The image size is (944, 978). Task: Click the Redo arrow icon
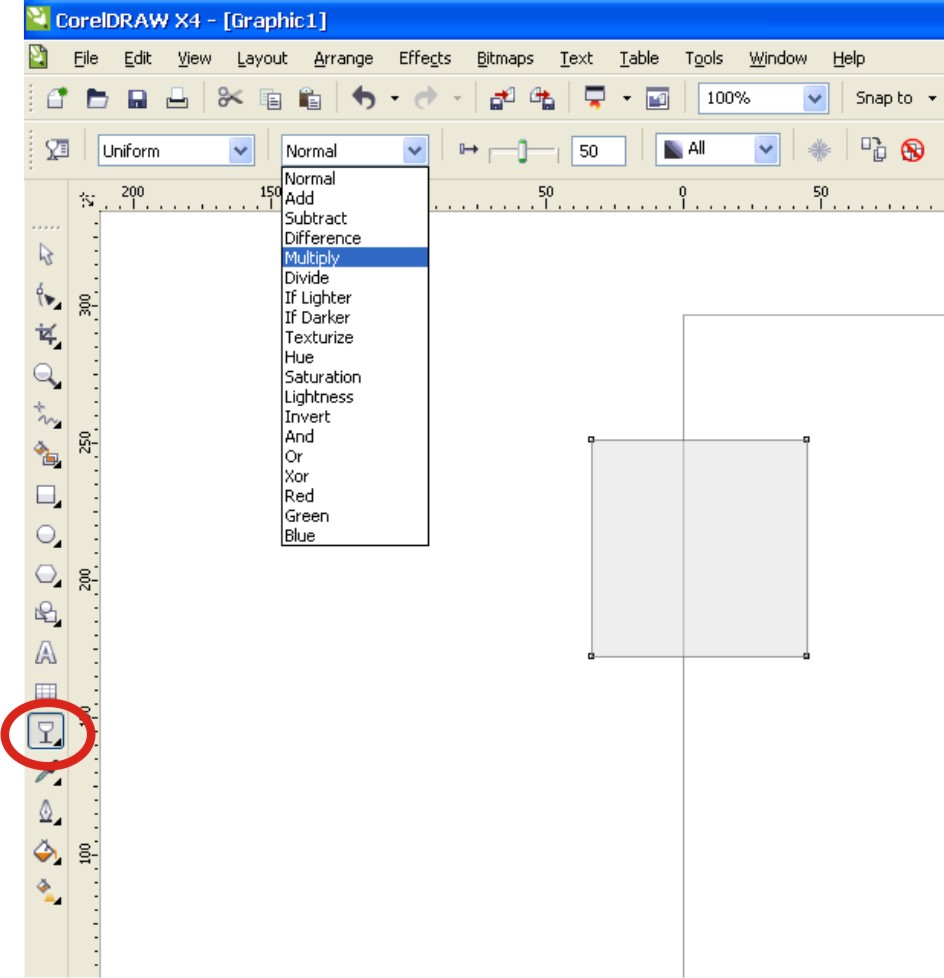[426, 98]
